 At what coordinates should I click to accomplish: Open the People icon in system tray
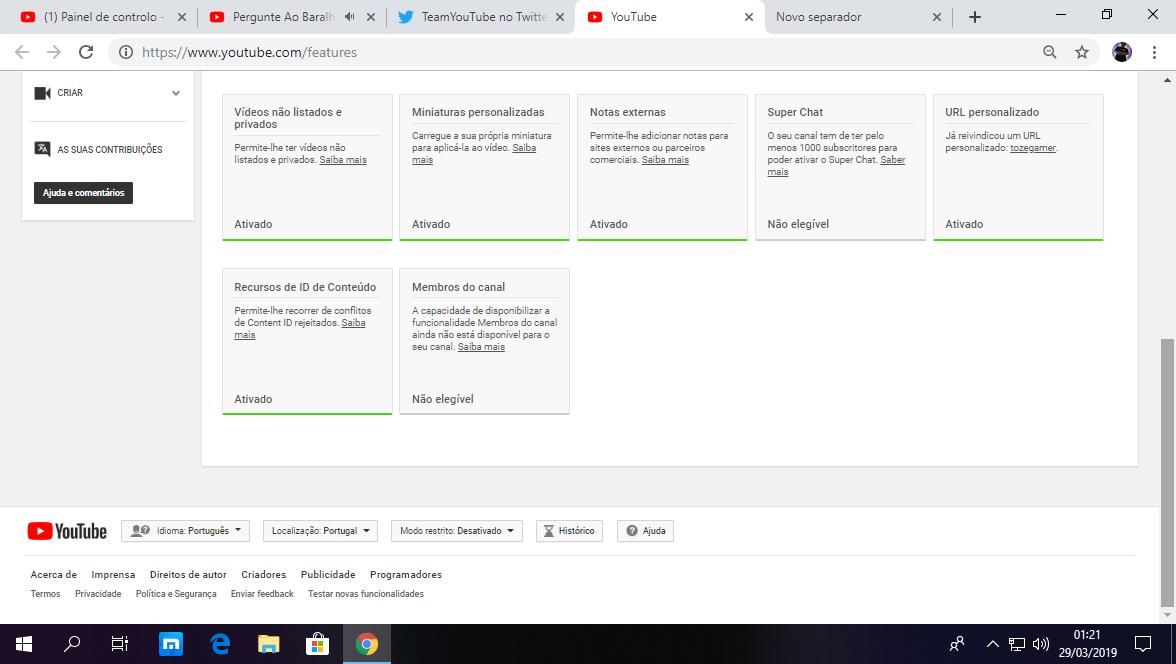point(957,644)
